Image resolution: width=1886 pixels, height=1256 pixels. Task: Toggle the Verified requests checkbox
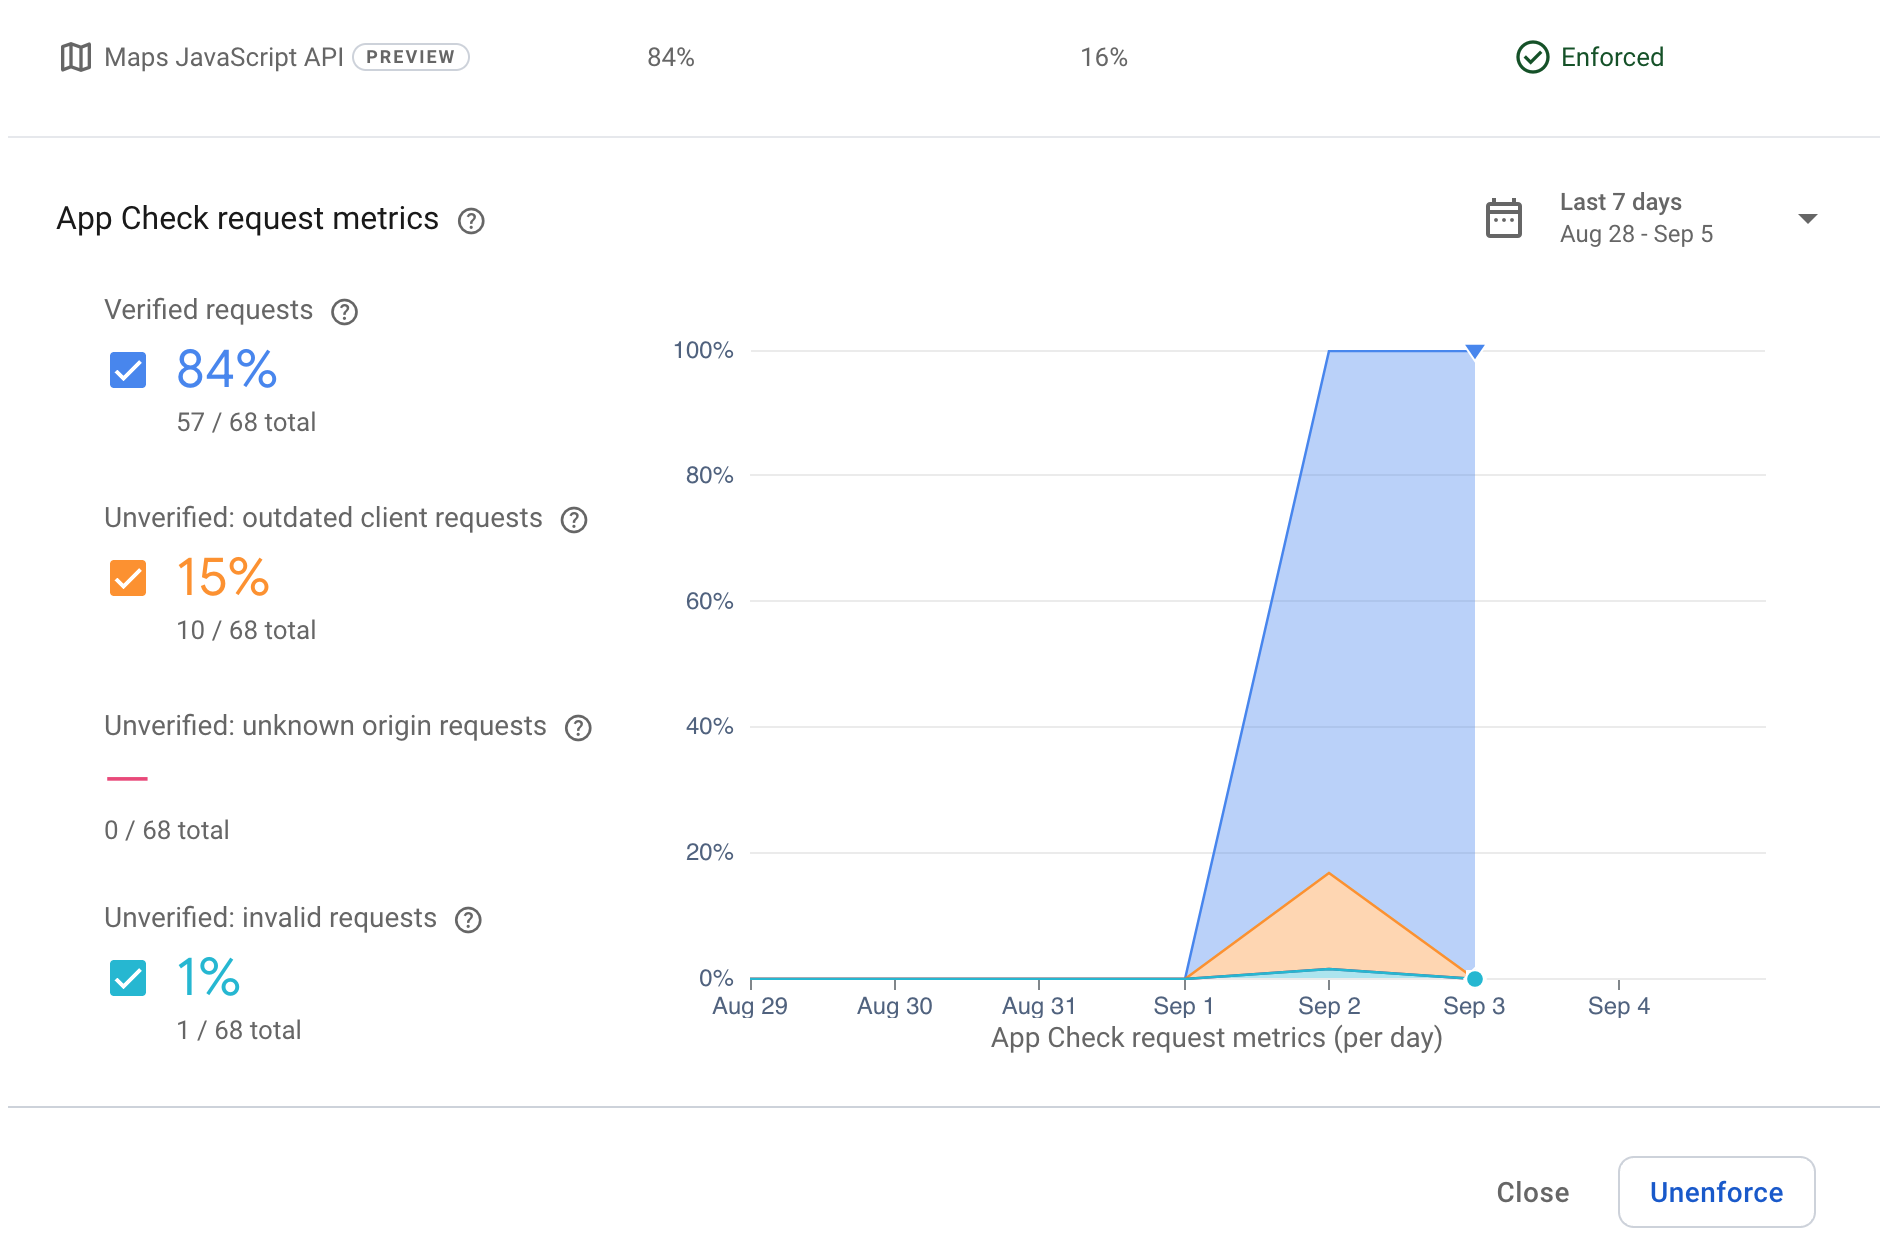[126, 370]
